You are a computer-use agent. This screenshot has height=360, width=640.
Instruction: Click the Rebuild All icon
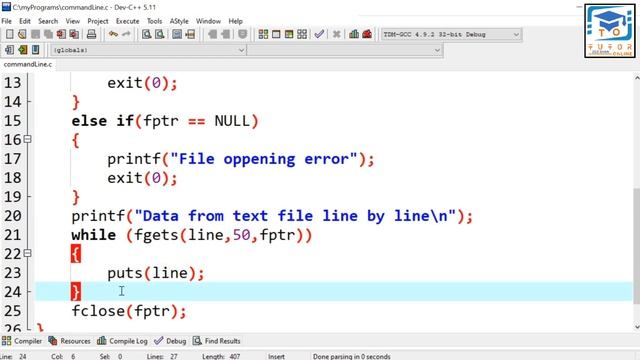[x=302, y=34]
